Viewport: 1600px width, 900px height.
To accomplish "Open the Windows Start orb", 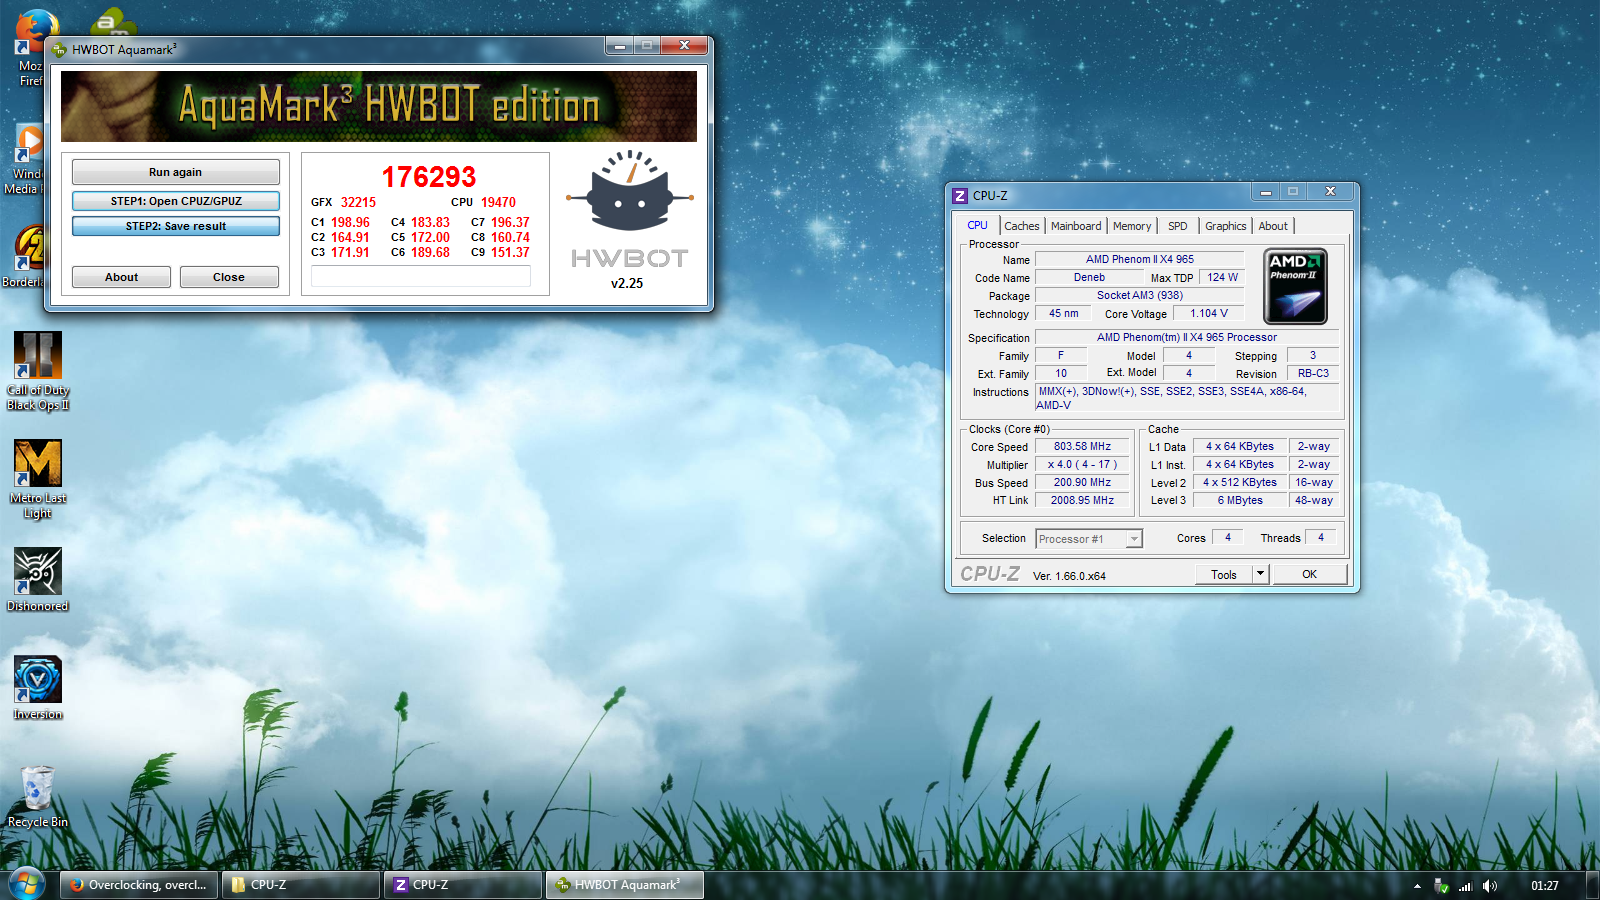I will coord(27,884).
